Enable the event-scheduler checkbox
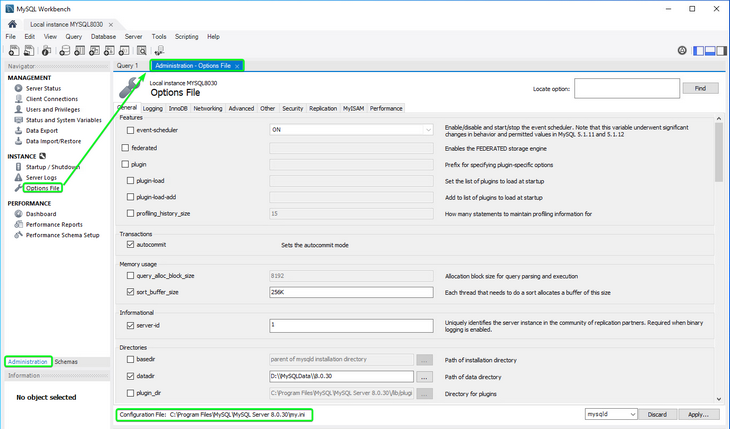The width and height of the screenshot is (730, 429). [x=130, y=130]
